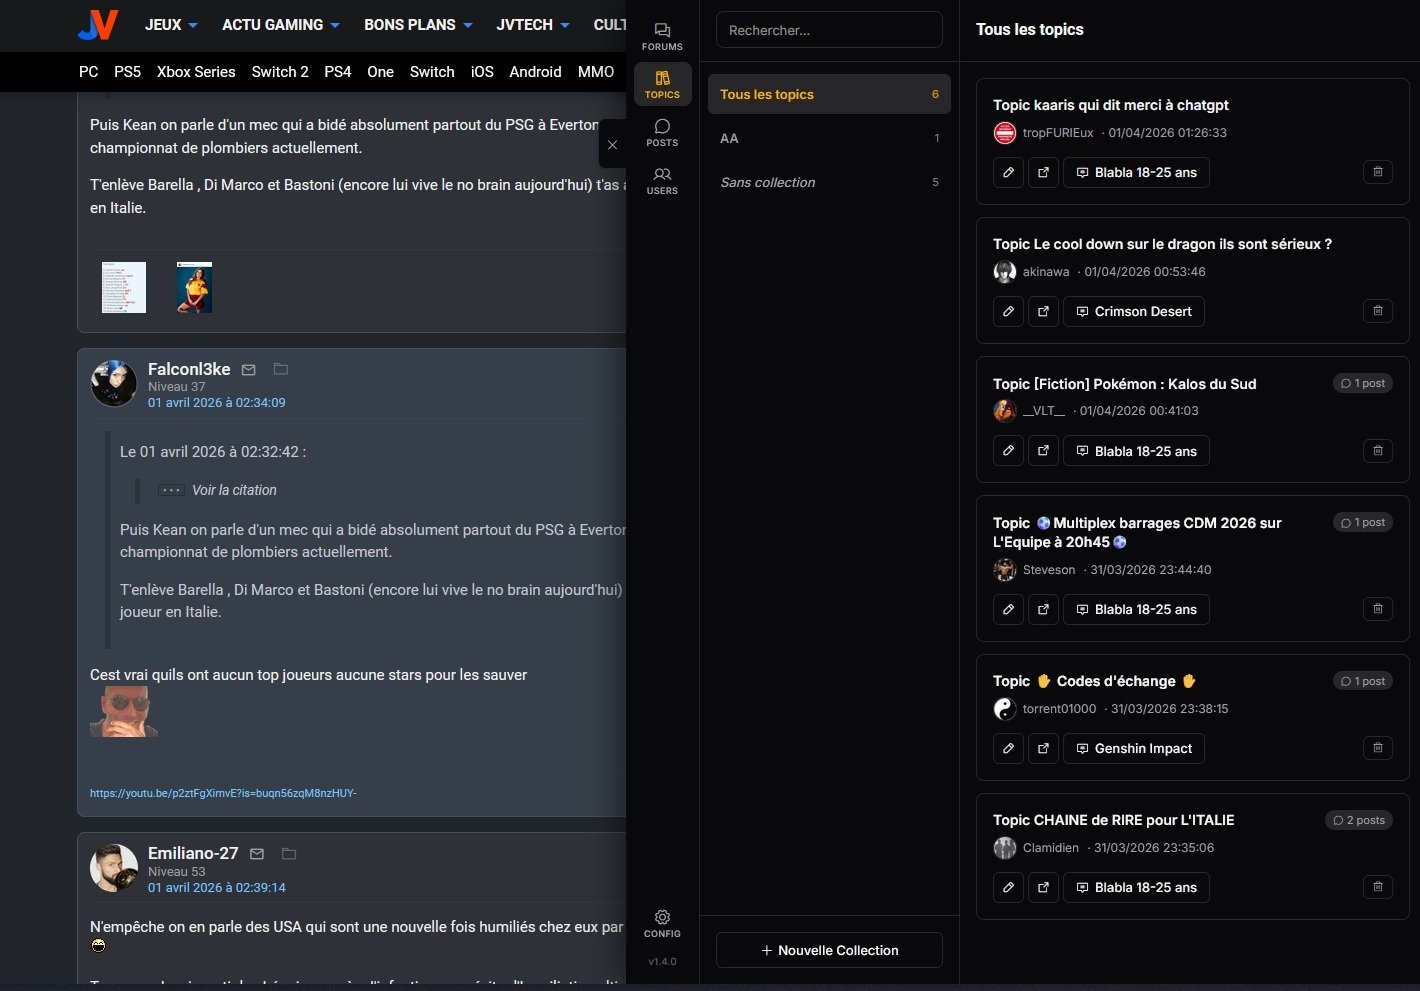Open 'Blabla 18-25 ans' forum under kaaris topic
This screenshot has height=991, width=1420.
(1136, 172)
